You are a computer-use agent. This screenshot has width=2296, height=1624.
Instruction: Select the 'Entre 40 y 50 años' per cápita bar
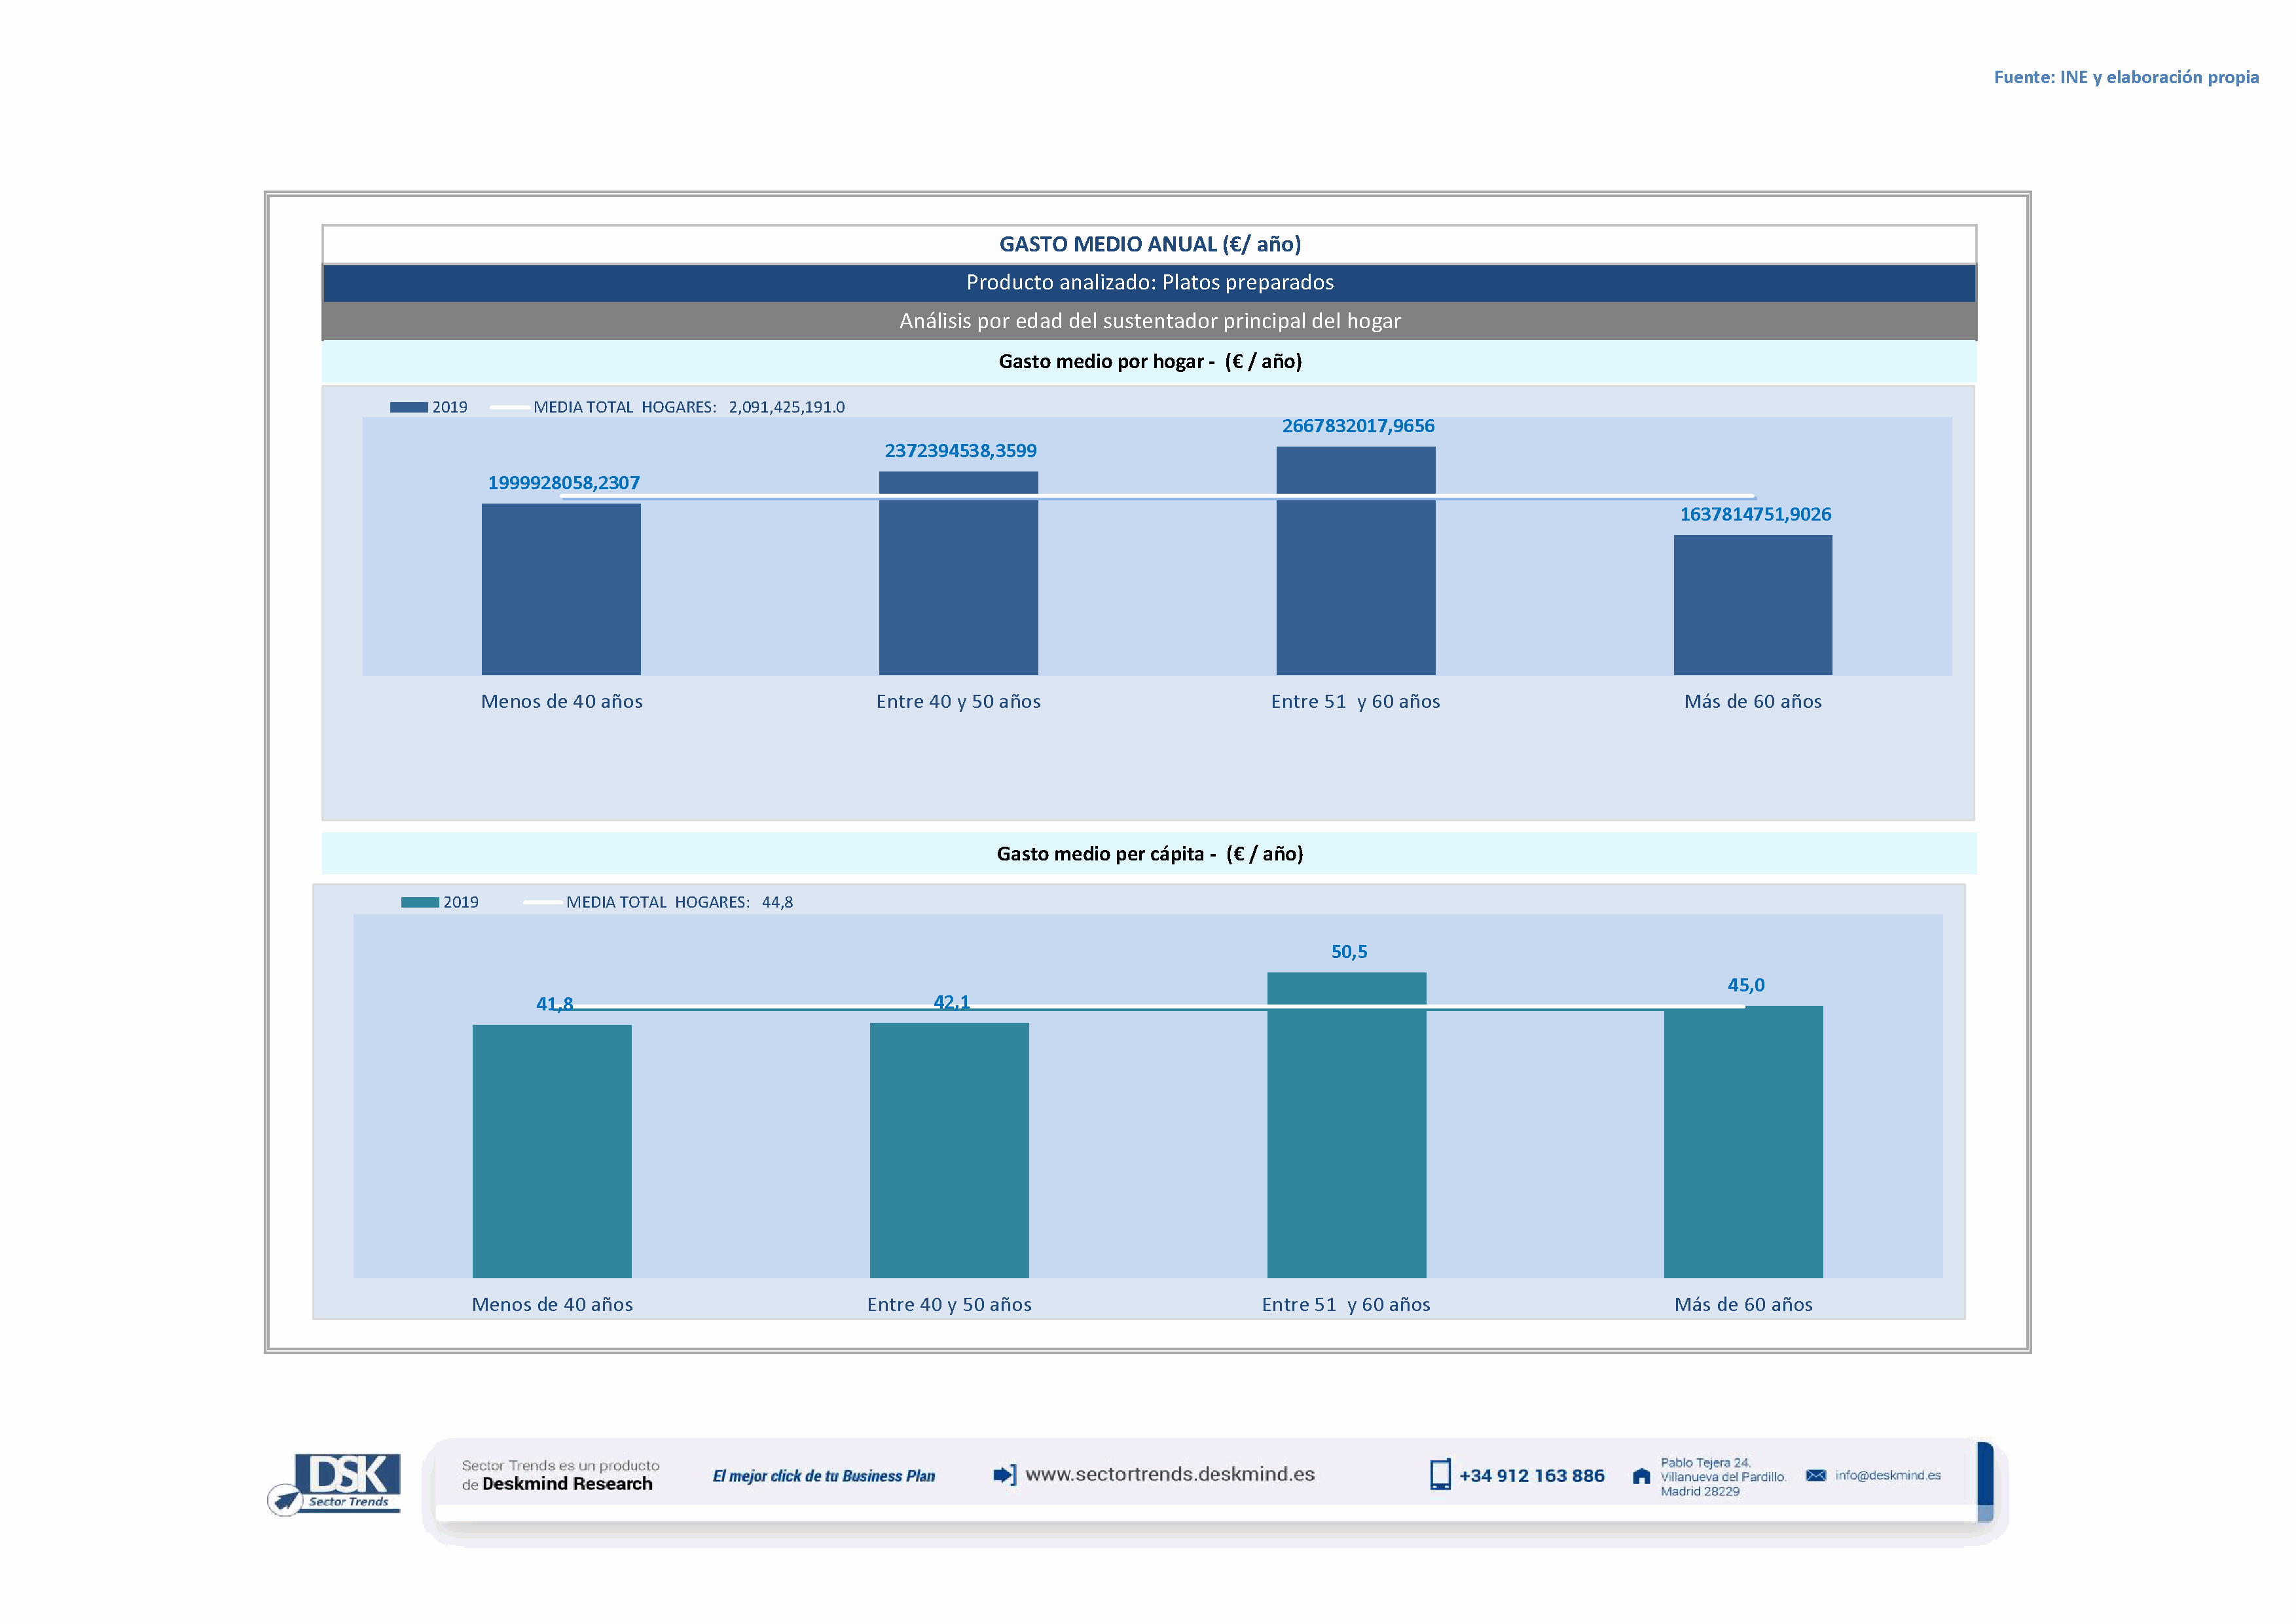949,1150
